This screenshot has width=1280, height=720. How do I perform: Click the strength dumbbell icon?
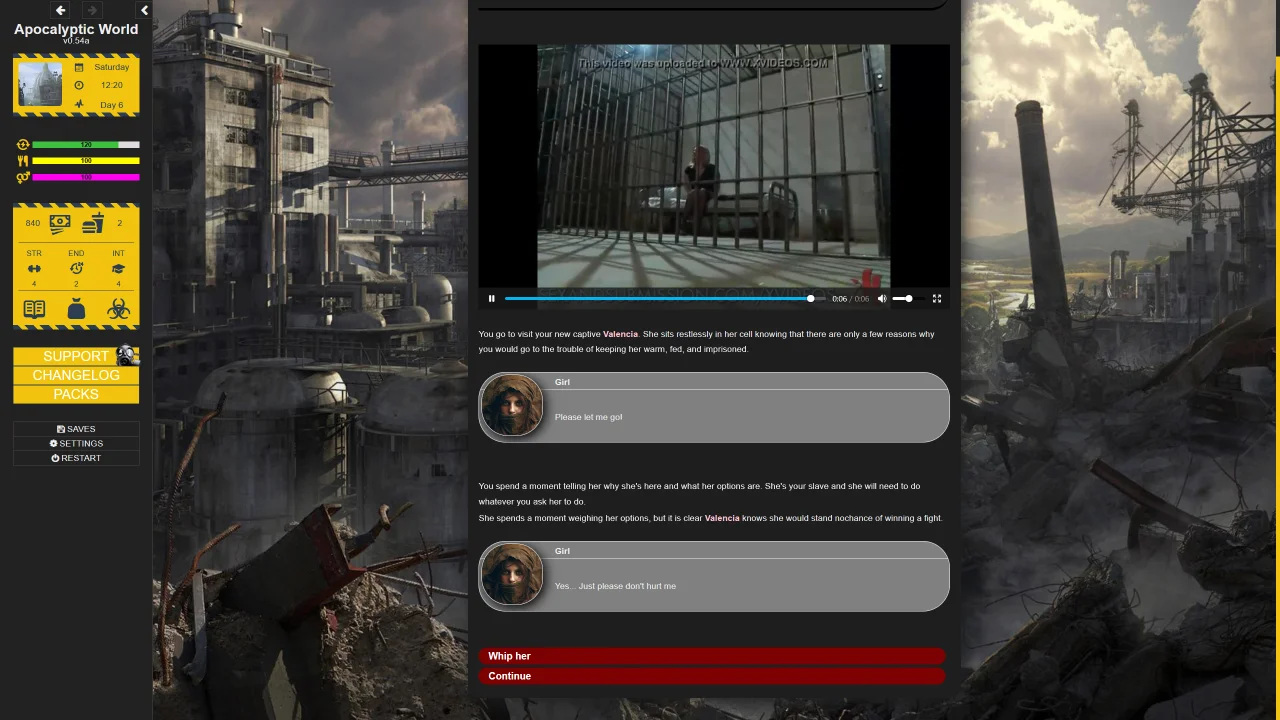34,268
